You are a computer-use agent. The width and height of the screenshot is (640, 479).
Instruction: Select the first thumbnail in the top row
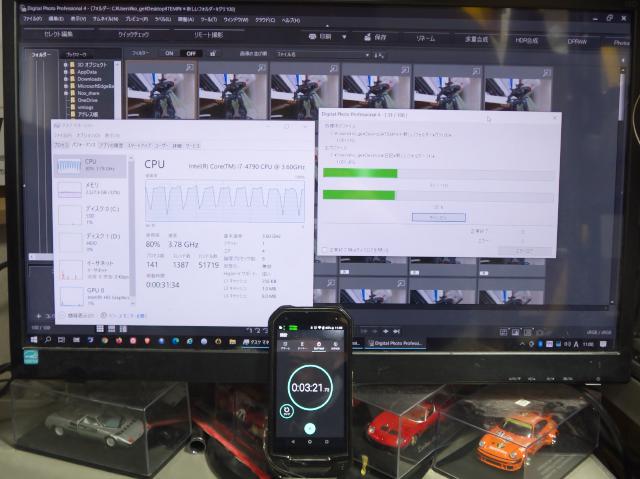pos(162,91)
